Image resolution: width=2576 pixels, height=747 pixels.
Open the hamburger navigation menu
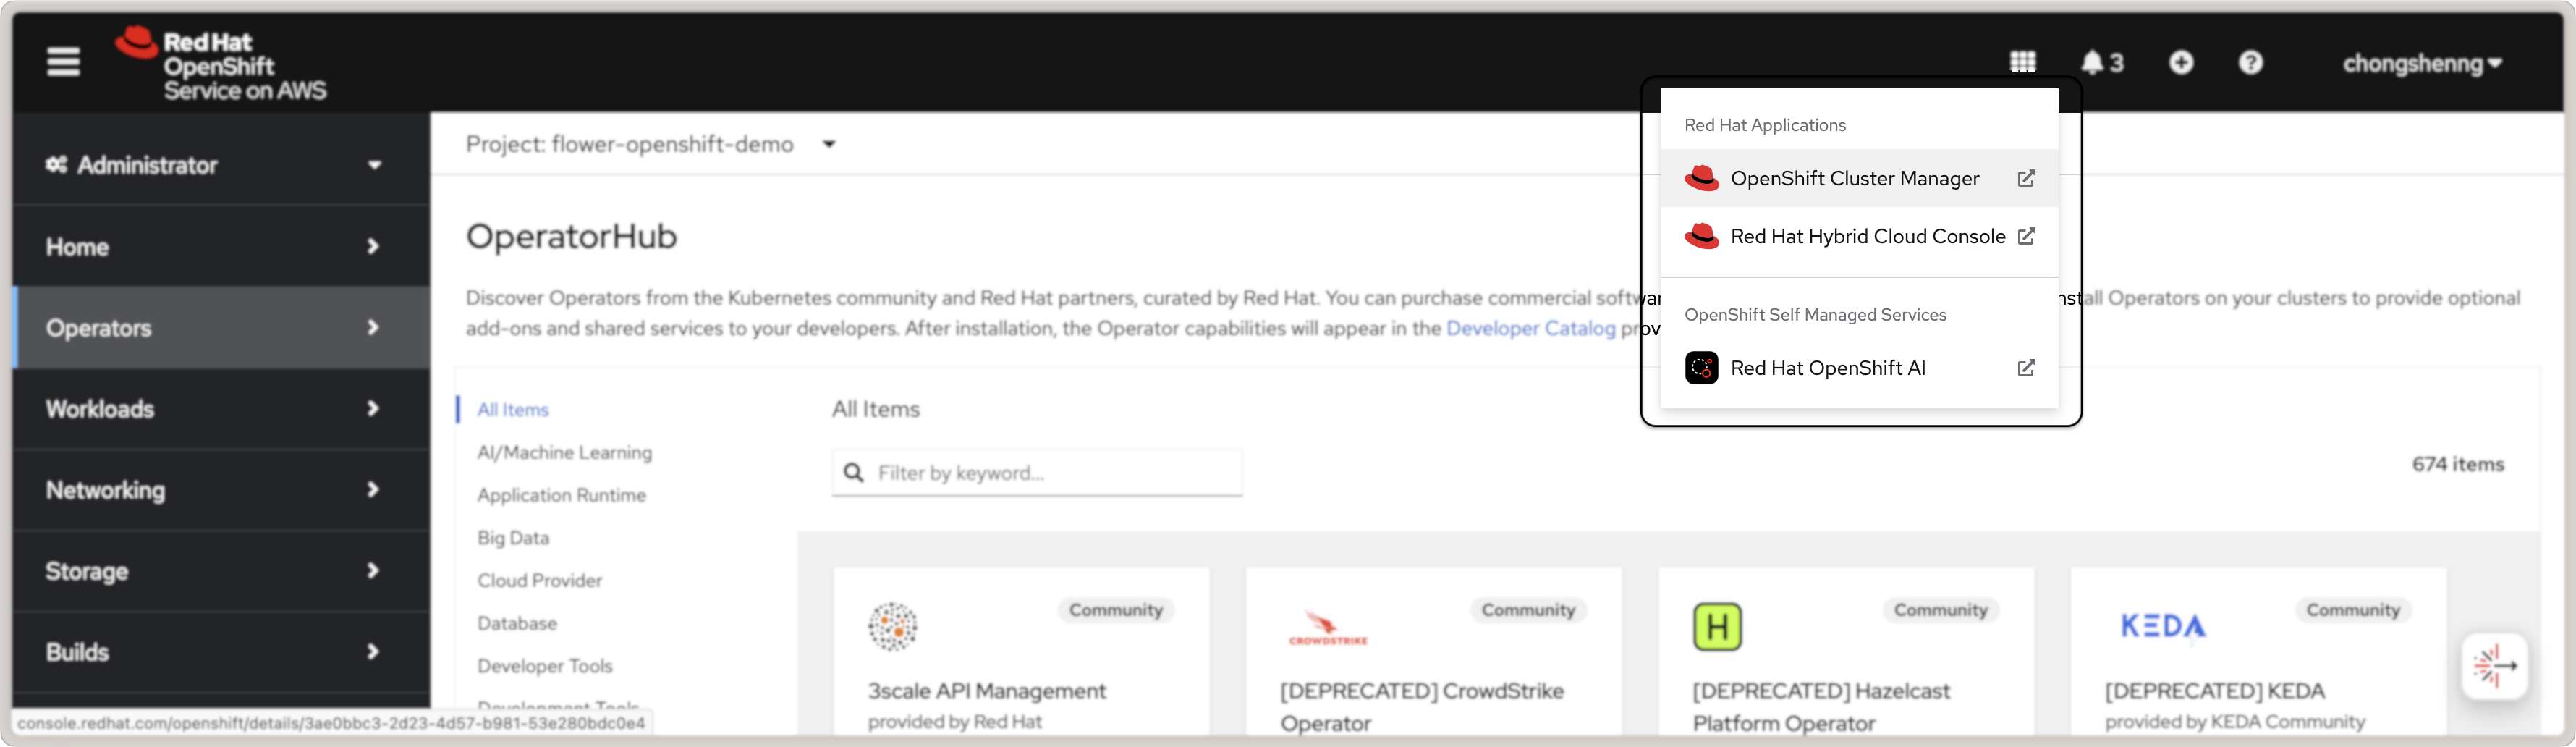click(63, 62)
